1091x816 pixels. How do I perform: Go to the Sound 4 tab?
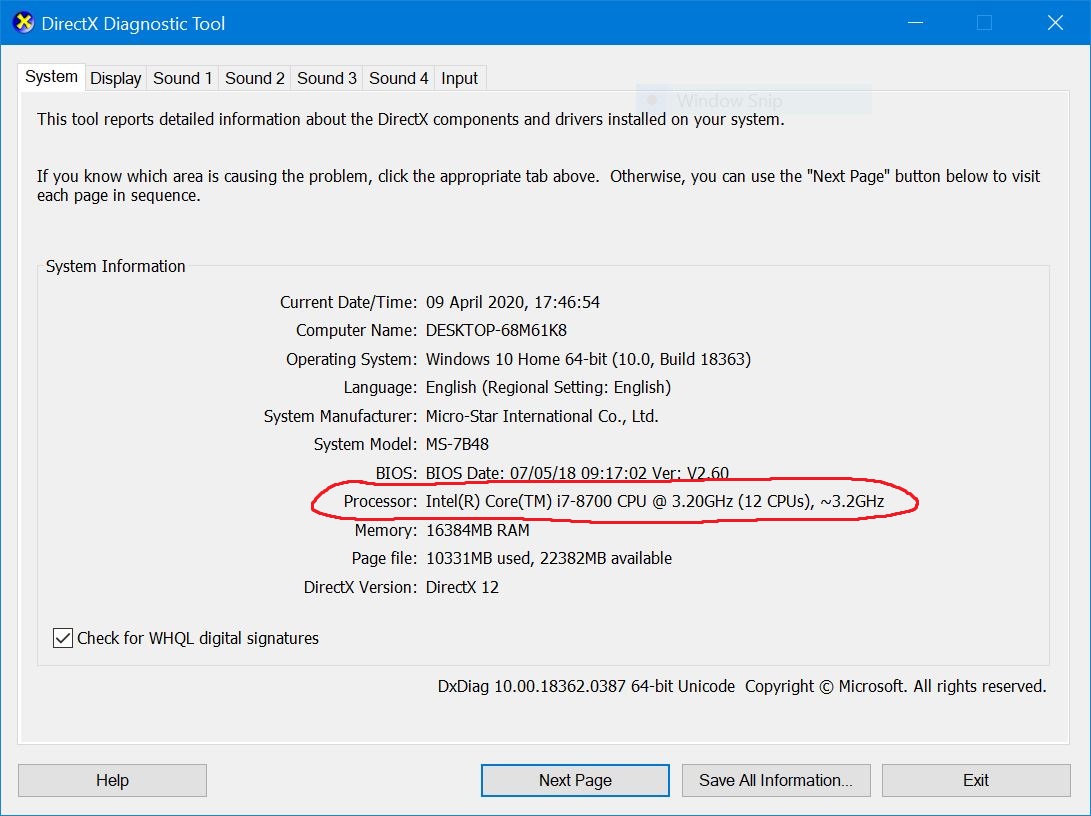coord(399,79)
